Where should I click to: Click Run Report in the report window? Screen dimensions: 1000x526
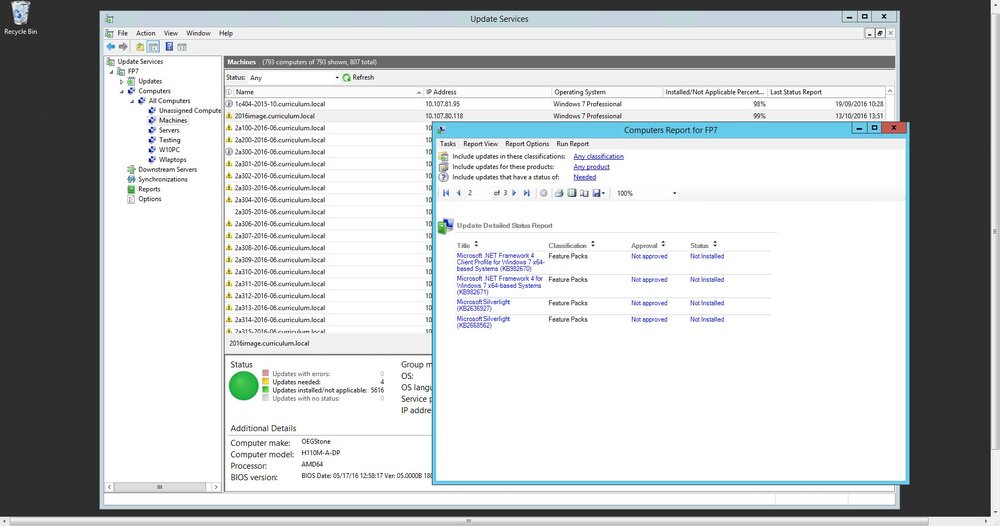[x=573, y=144]
